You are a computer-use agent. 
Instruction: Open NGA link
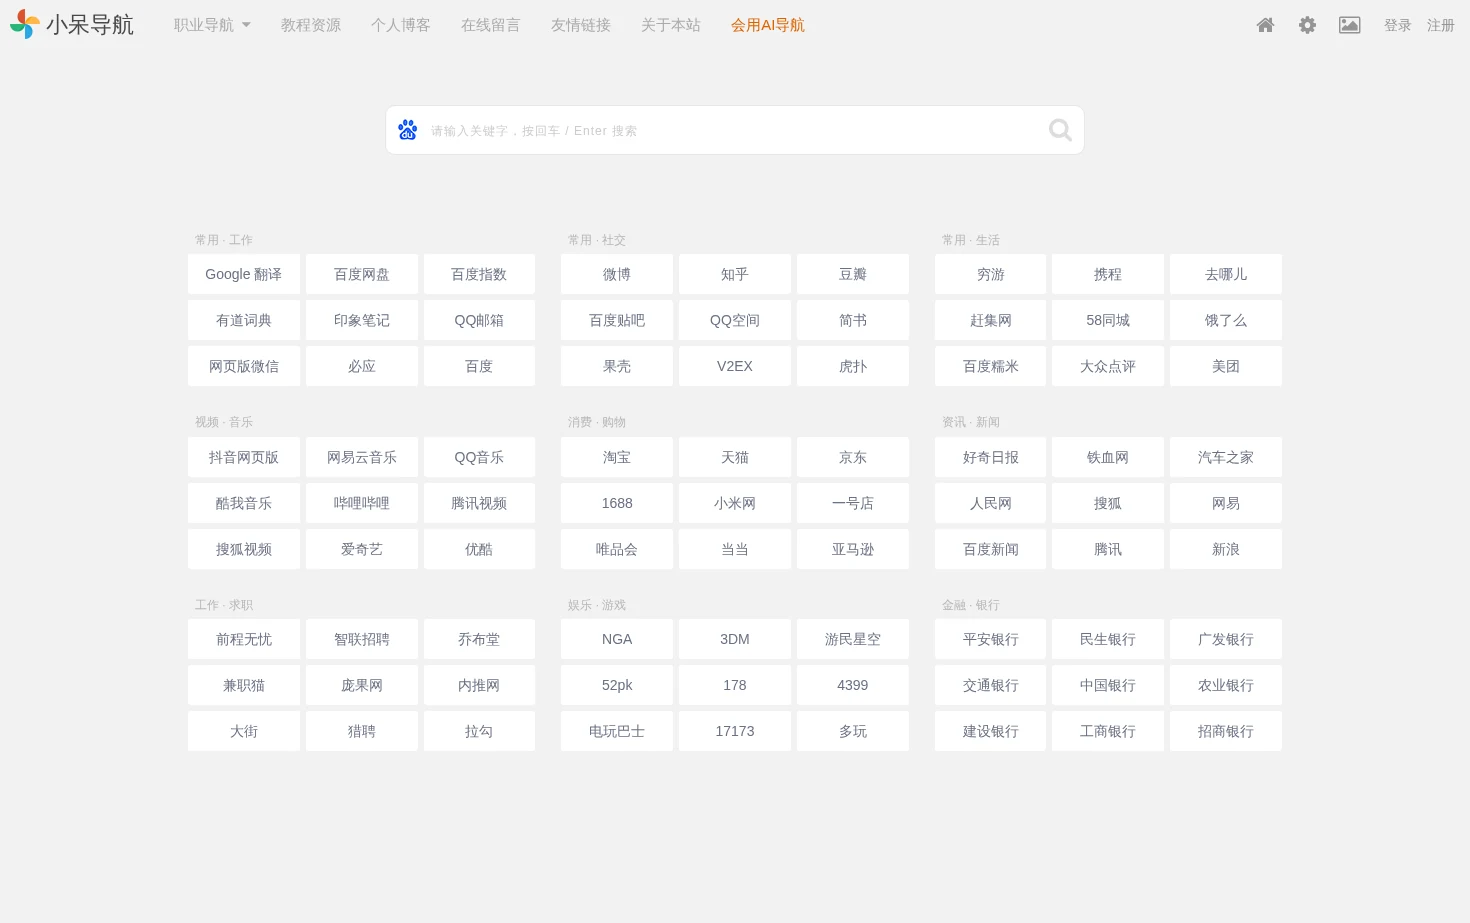coord(617,639)
